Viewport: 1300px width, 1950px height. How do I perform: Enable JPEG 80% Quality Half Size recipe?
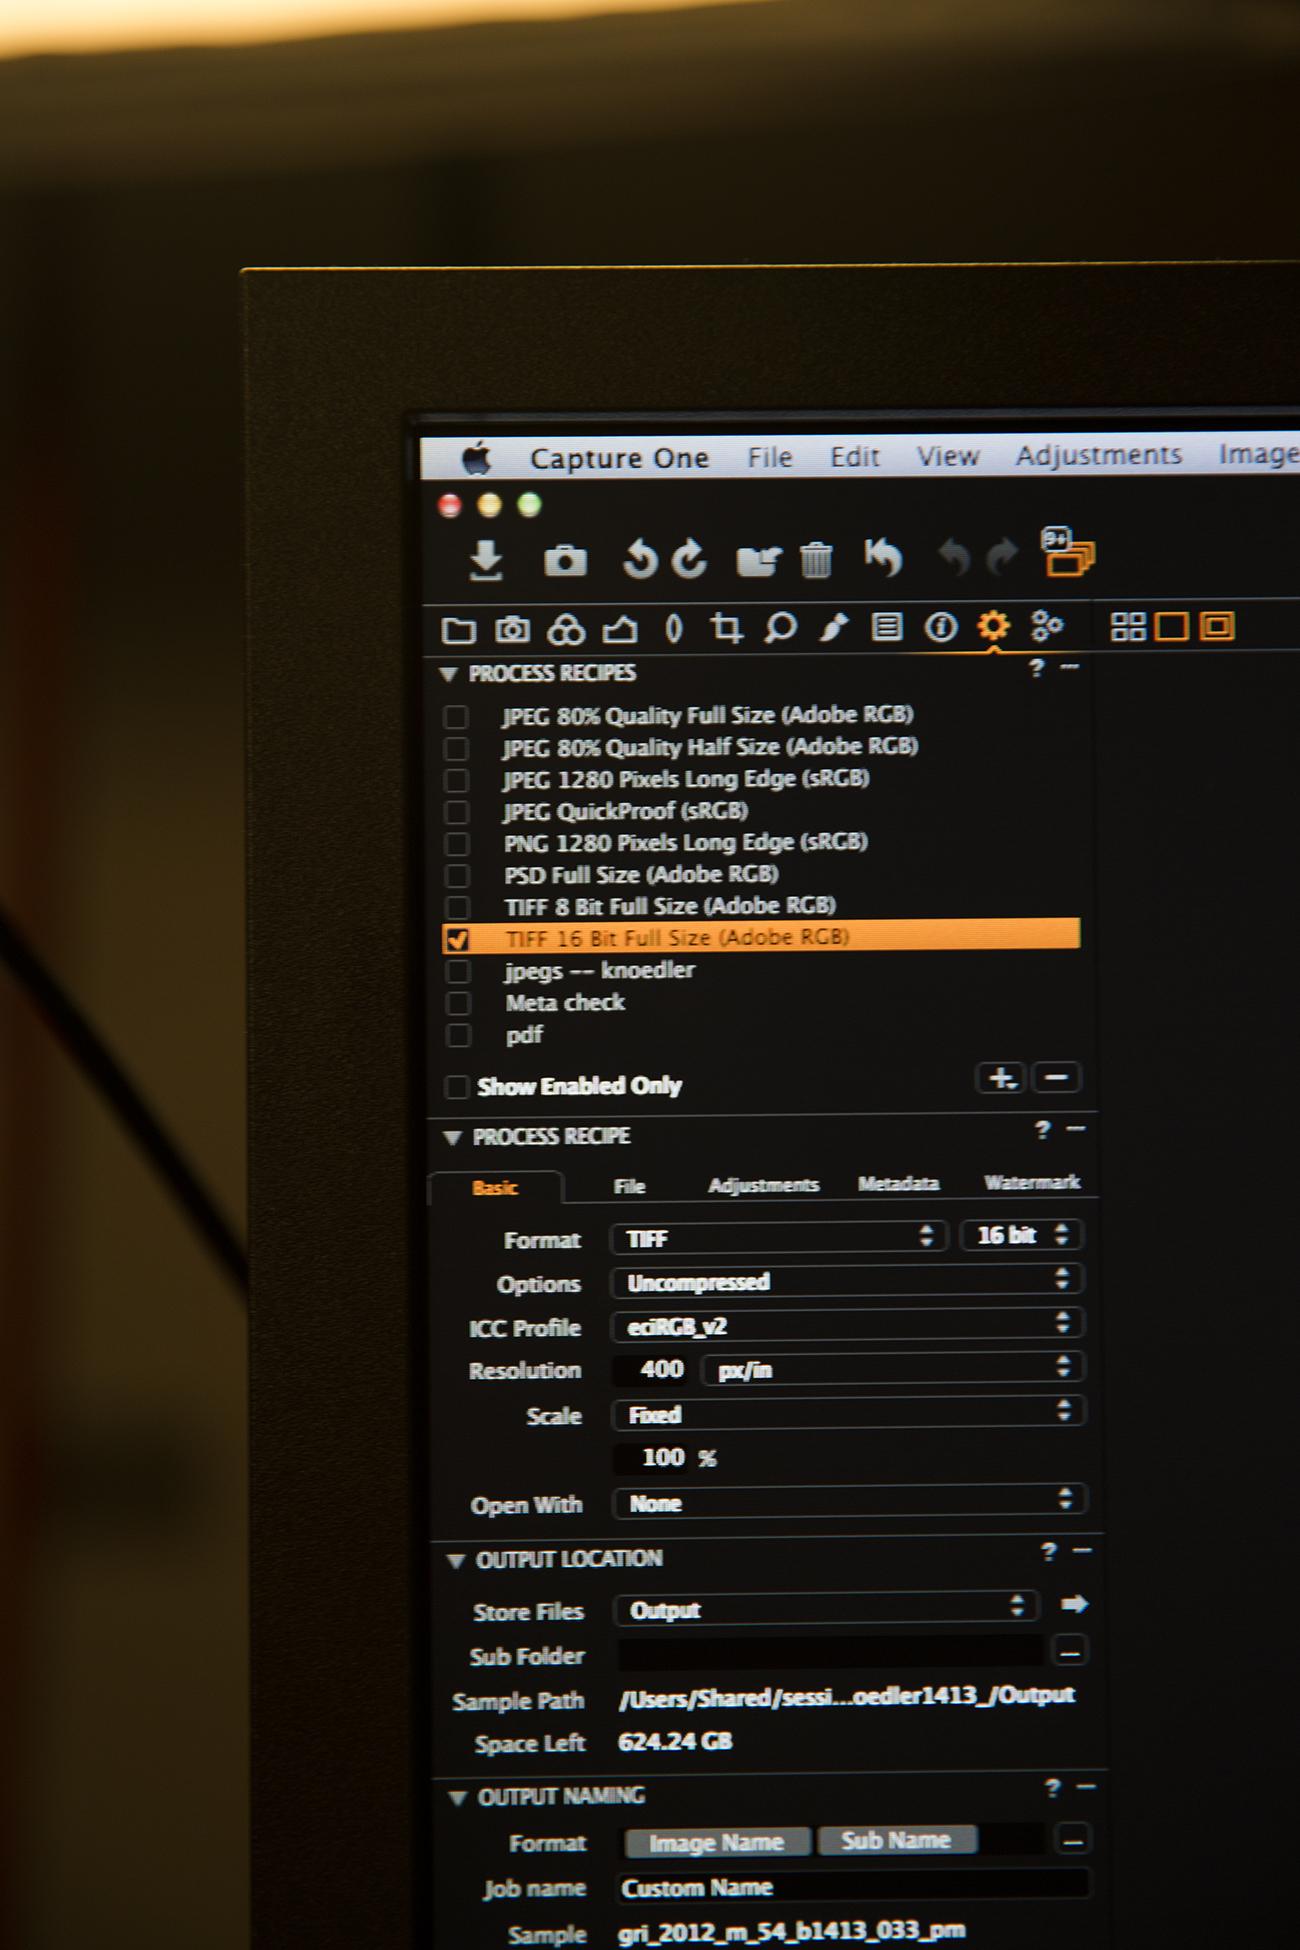click(456, 749)
